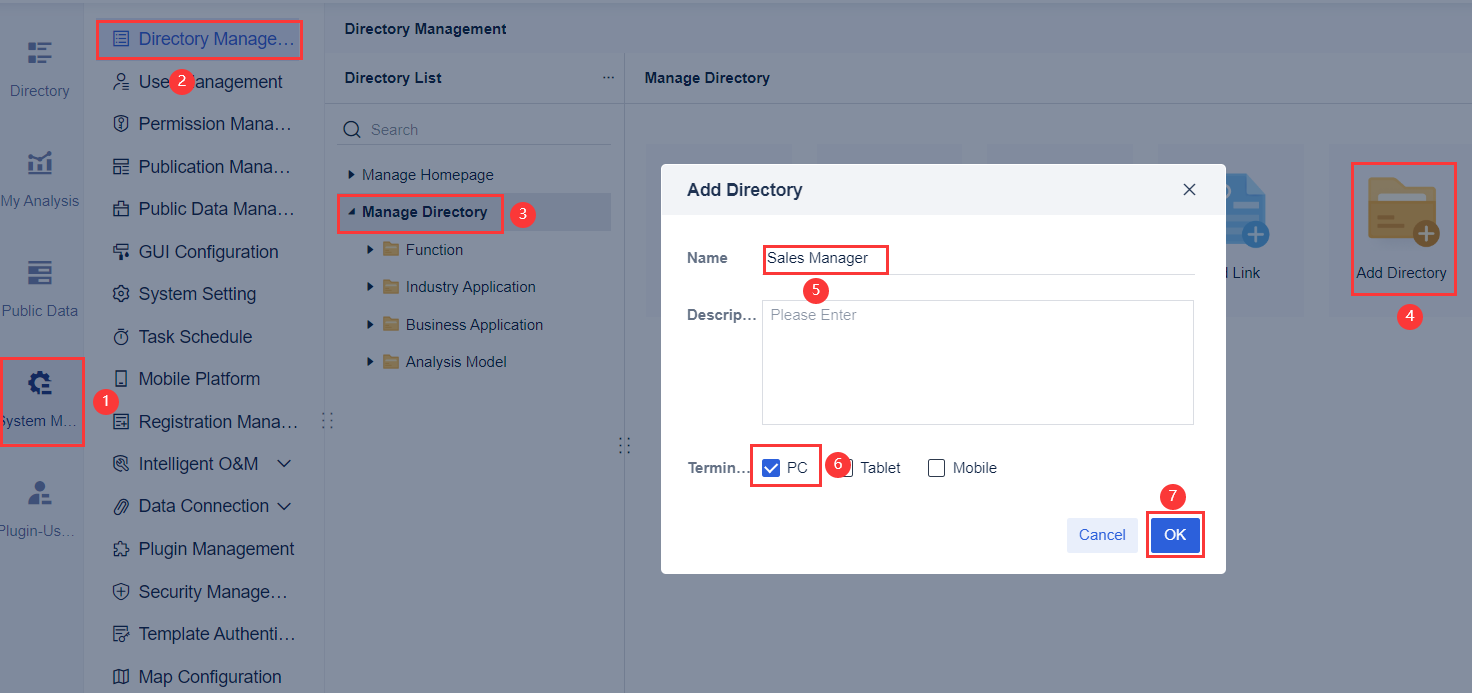The image size is (1472, 693).
Task: Expand the Manage Homepage tree node
Action: 351,175
